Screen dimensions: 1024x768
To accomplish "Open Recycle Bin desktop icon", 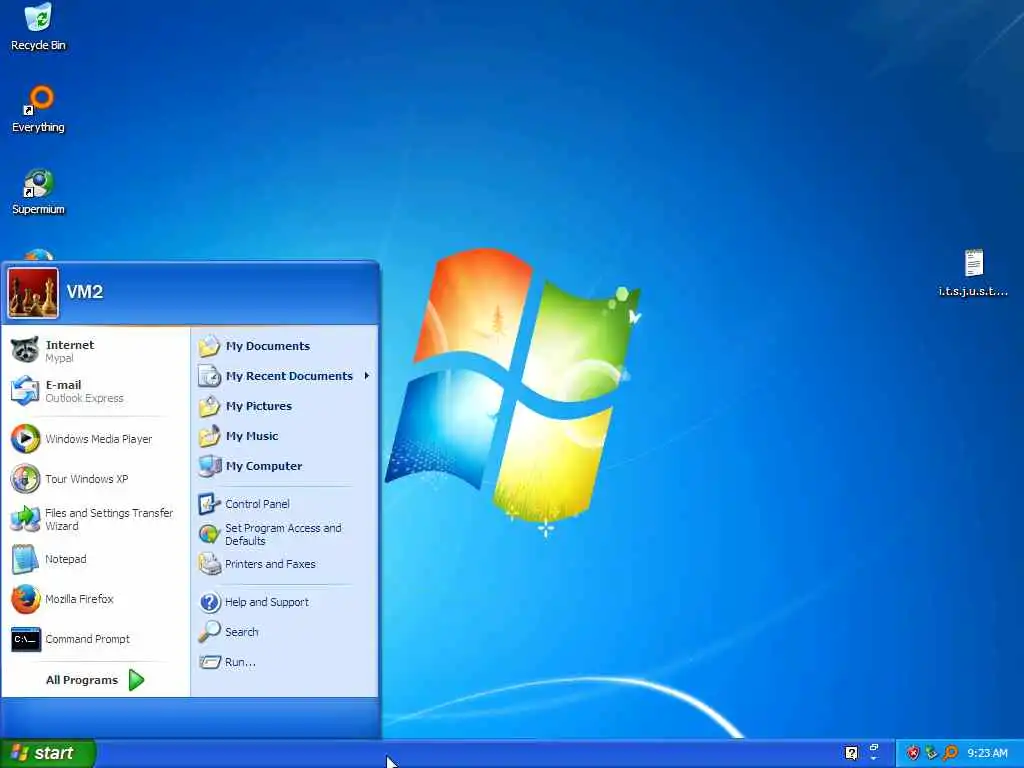I will coord(38,27).
